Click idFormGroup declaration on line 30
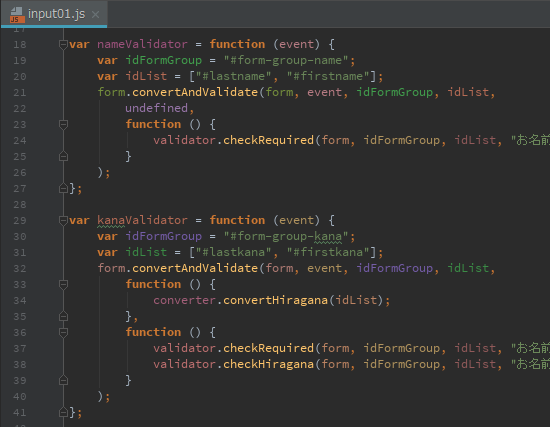This screenshot has width=550, height=427. coord(163,236)
